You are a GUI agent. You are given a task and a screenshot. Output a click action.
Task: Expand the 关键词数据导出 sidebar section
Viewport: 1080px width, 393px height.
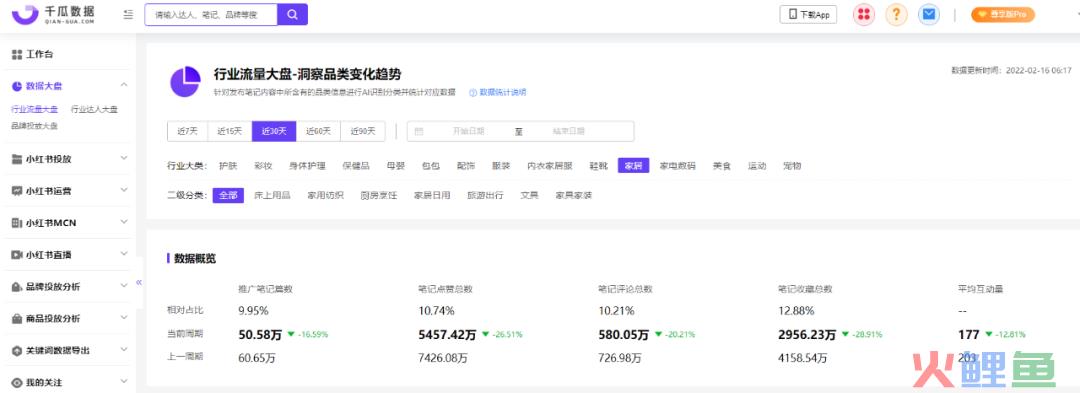pyautogui.click(x=124, y=350)
